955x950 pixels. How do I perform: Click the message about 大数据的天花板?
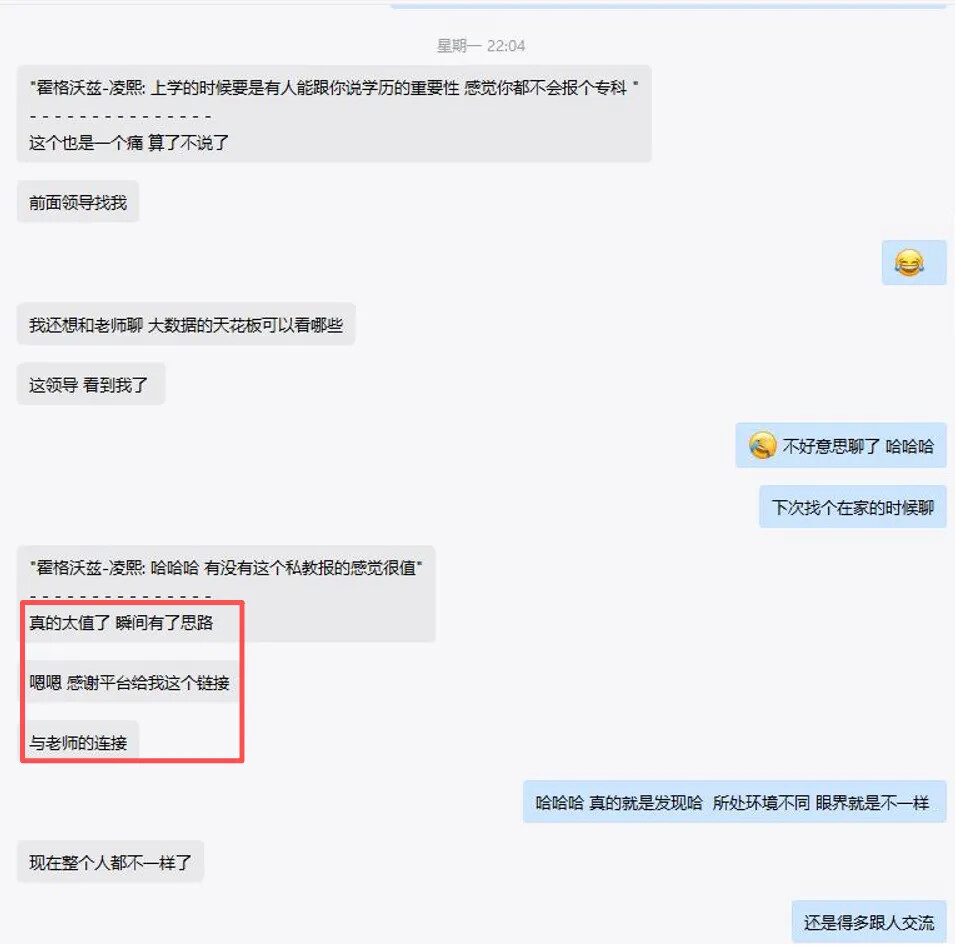click(186, 325)
